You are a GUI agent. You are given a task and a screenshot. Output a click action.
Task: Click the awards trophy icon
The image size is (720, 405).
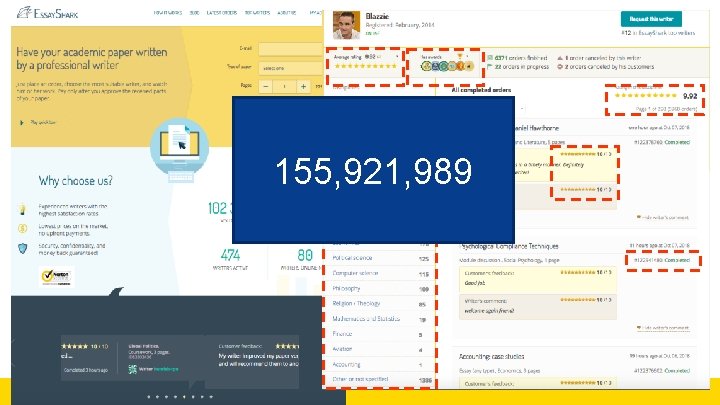pos(460,56)
